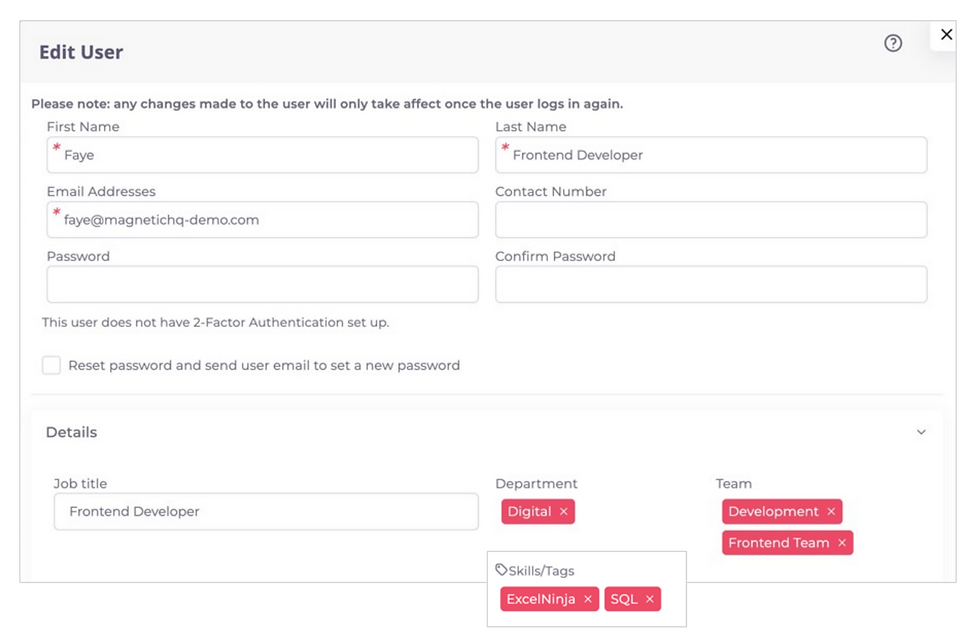Click the Details section header

[71, 432]
